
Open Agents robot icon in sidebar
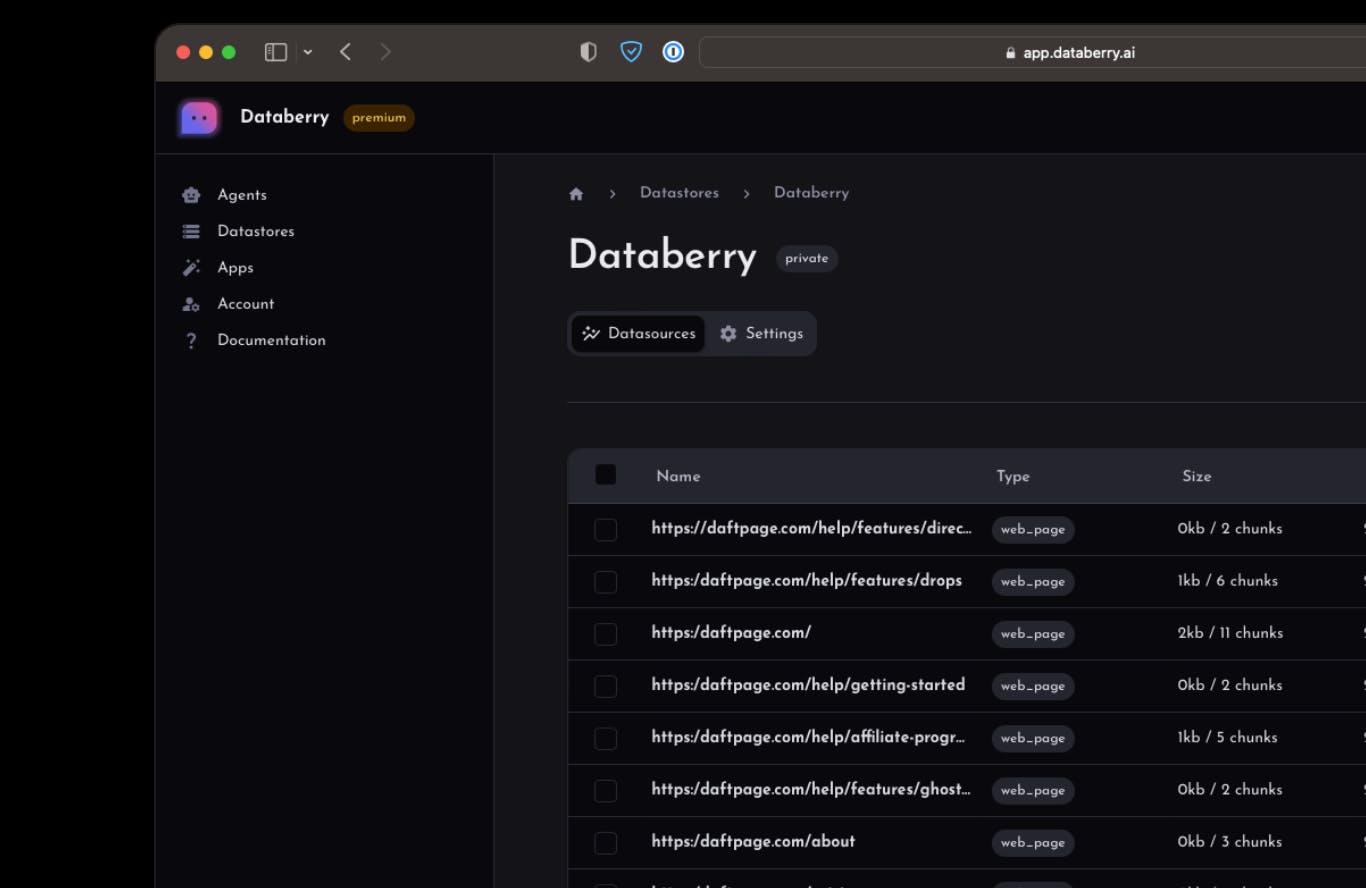[x=191, y=195]
